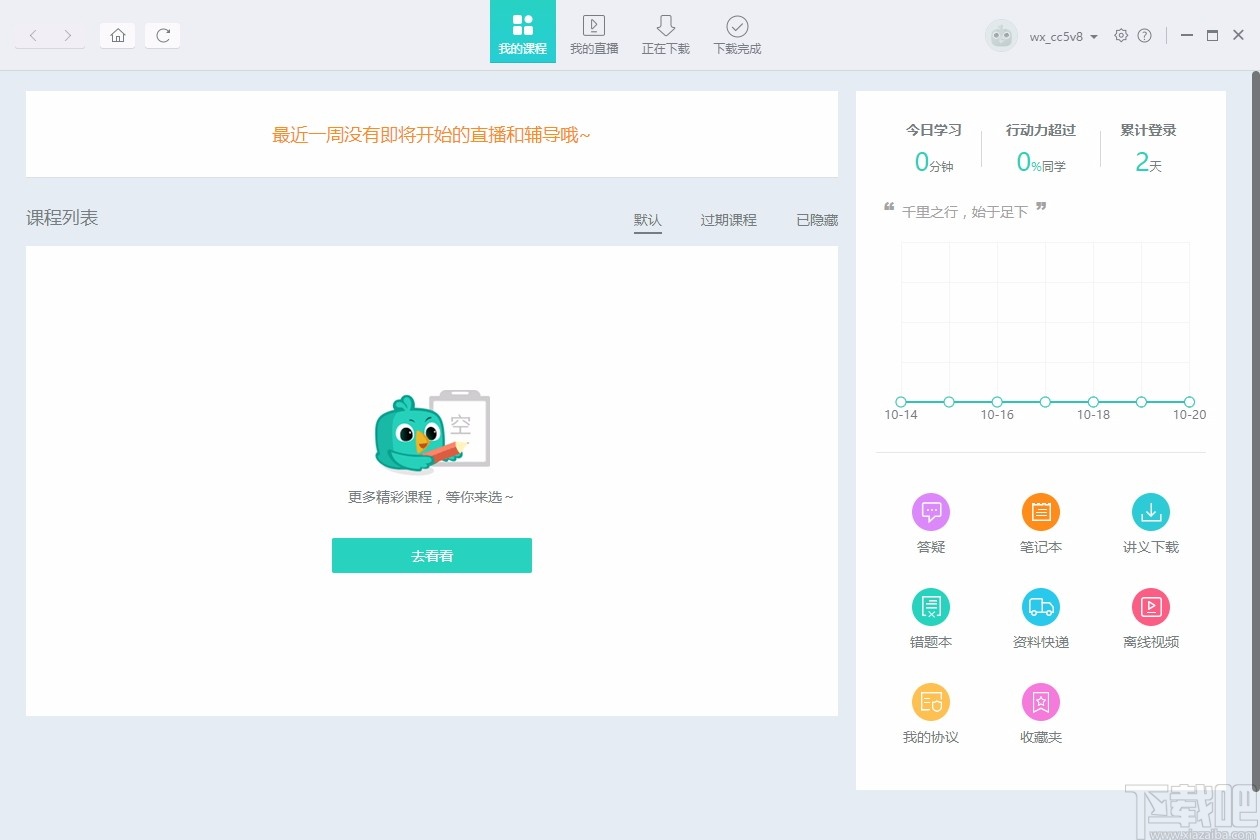Open the help question mark
The width and height of the screenshot is (1260, 840).
tap(1146, 35)
